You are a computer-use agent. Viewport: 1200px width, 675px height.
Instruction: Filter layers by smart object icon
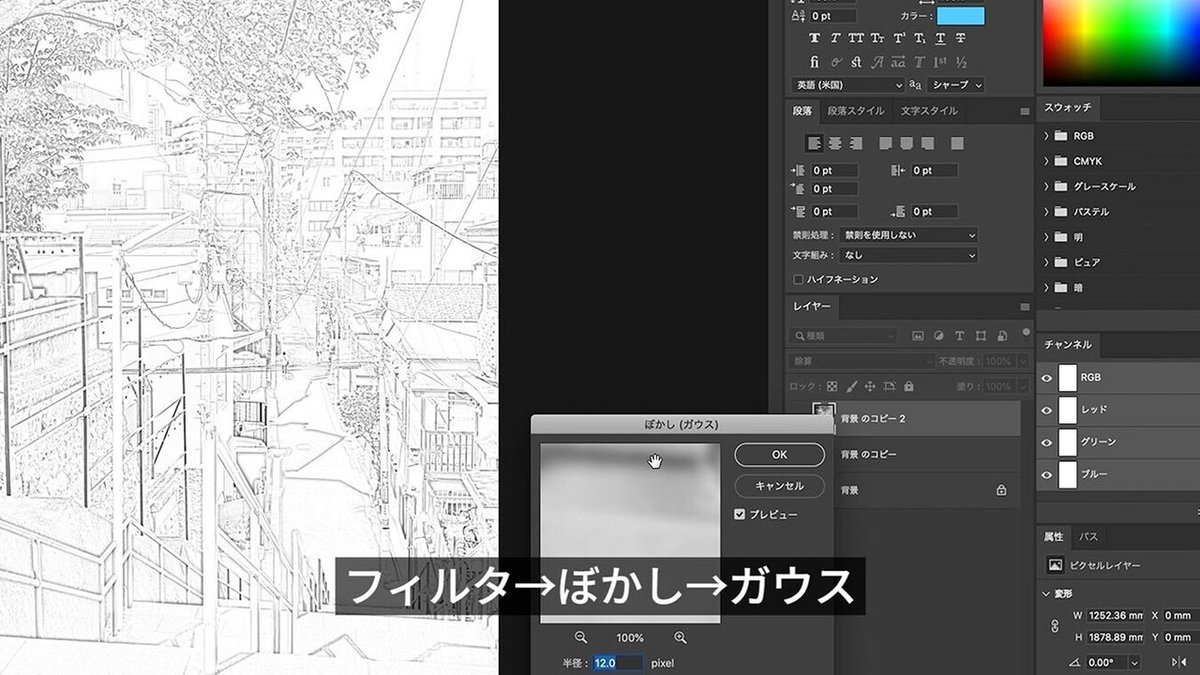click(1001, 335)
